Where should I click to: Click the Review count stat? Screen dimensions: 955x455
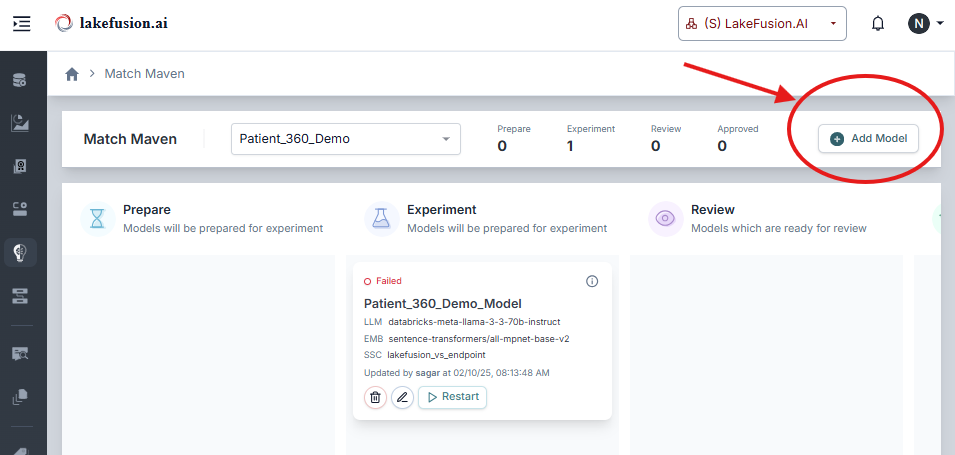click(x=666, y=138)
